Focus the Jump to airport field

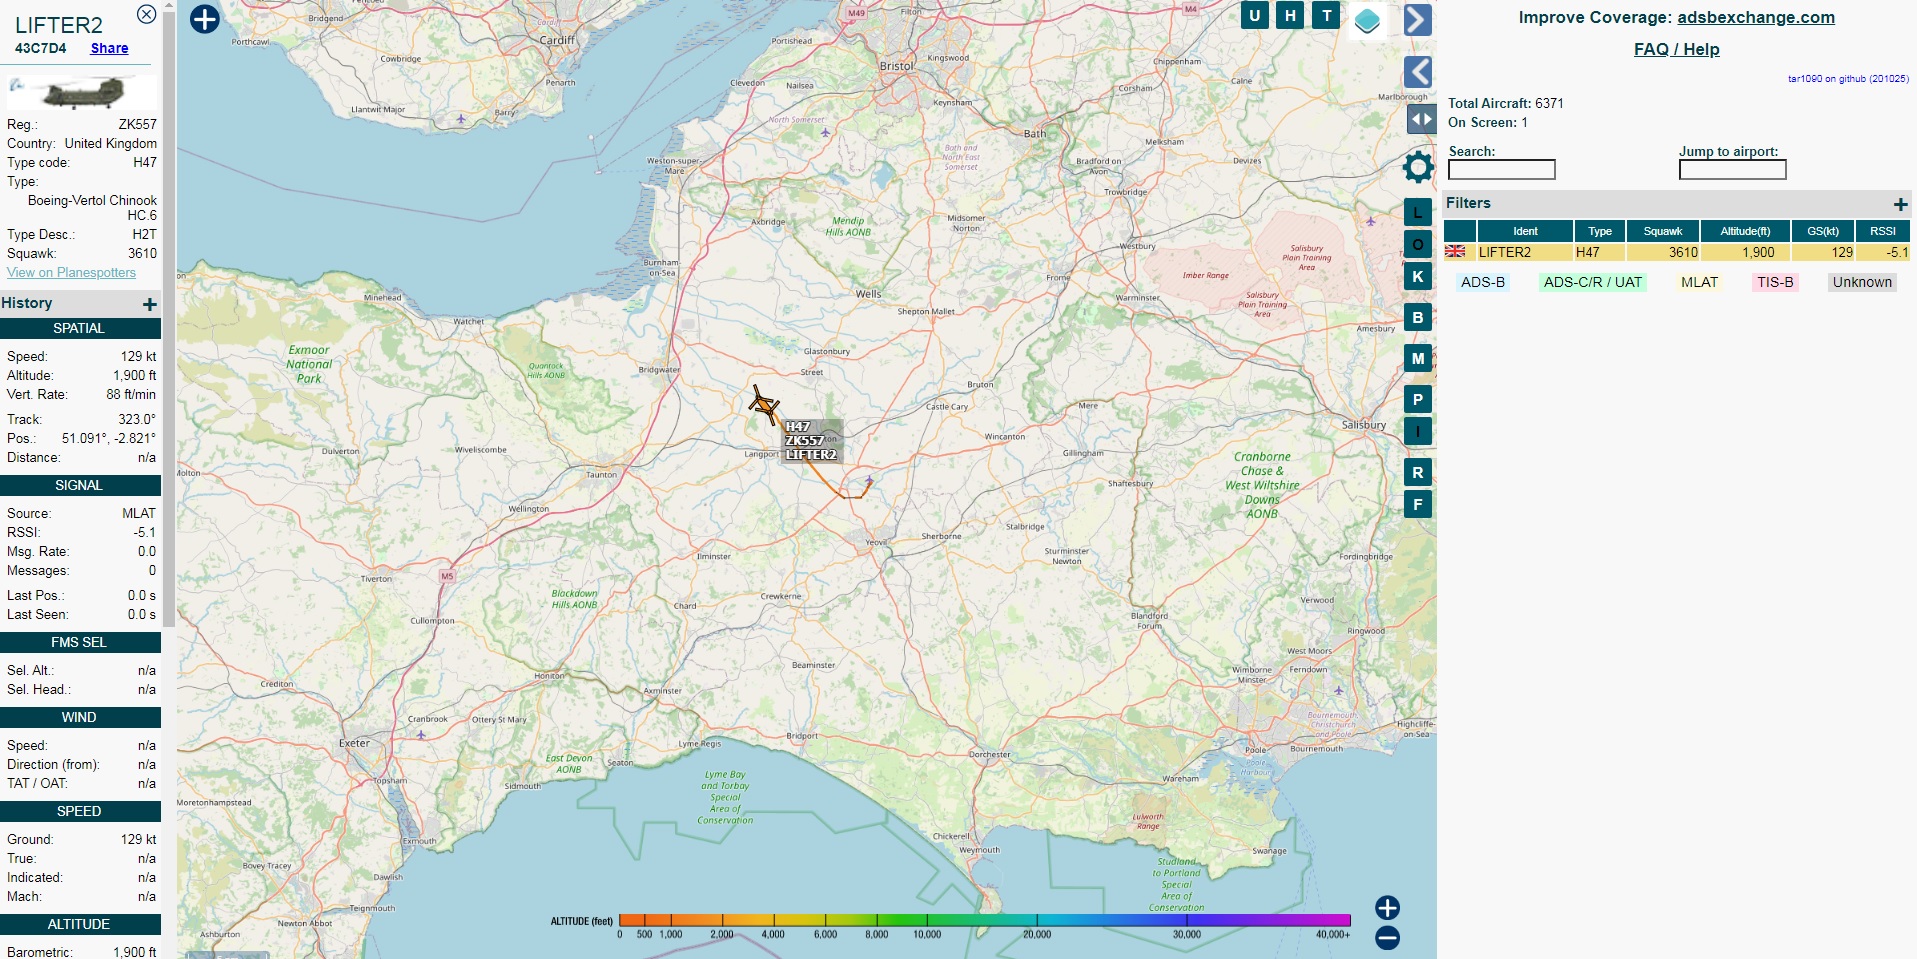1732,170
